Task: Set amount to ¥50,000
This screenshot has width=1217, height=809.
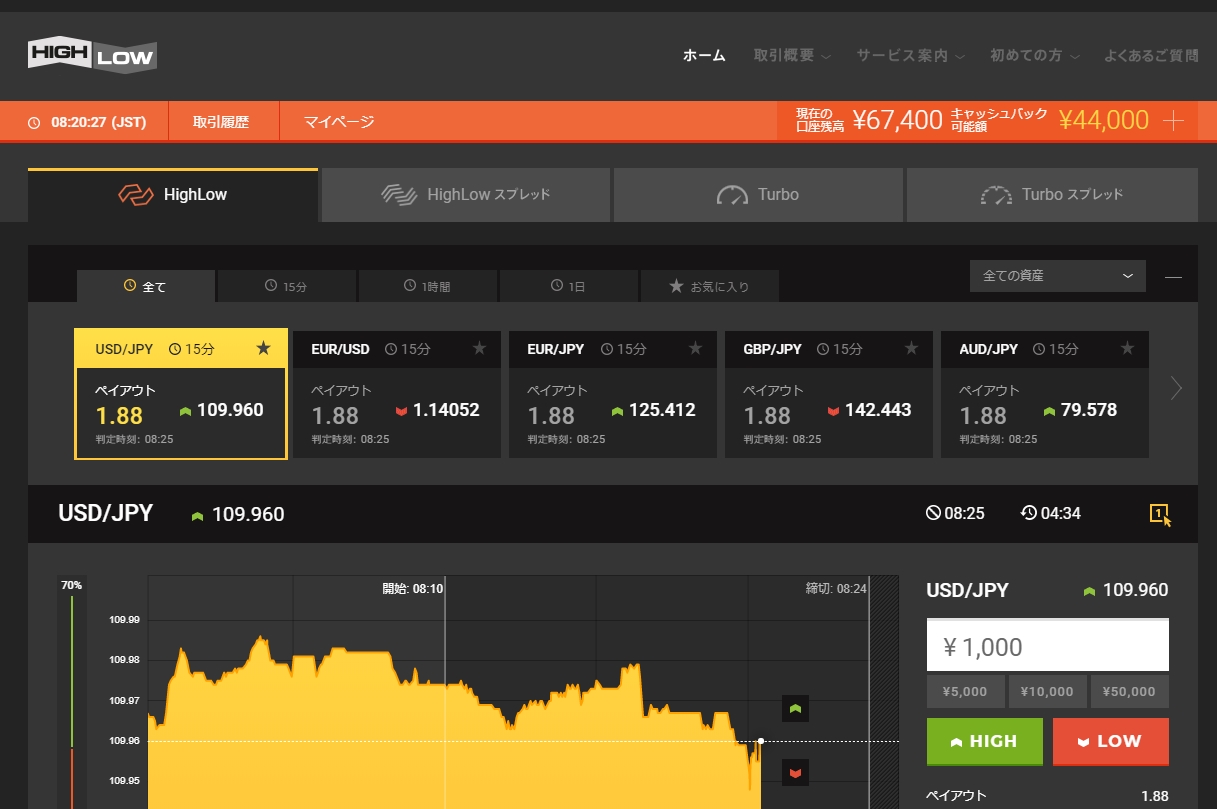Action: tap(1129, 692)
